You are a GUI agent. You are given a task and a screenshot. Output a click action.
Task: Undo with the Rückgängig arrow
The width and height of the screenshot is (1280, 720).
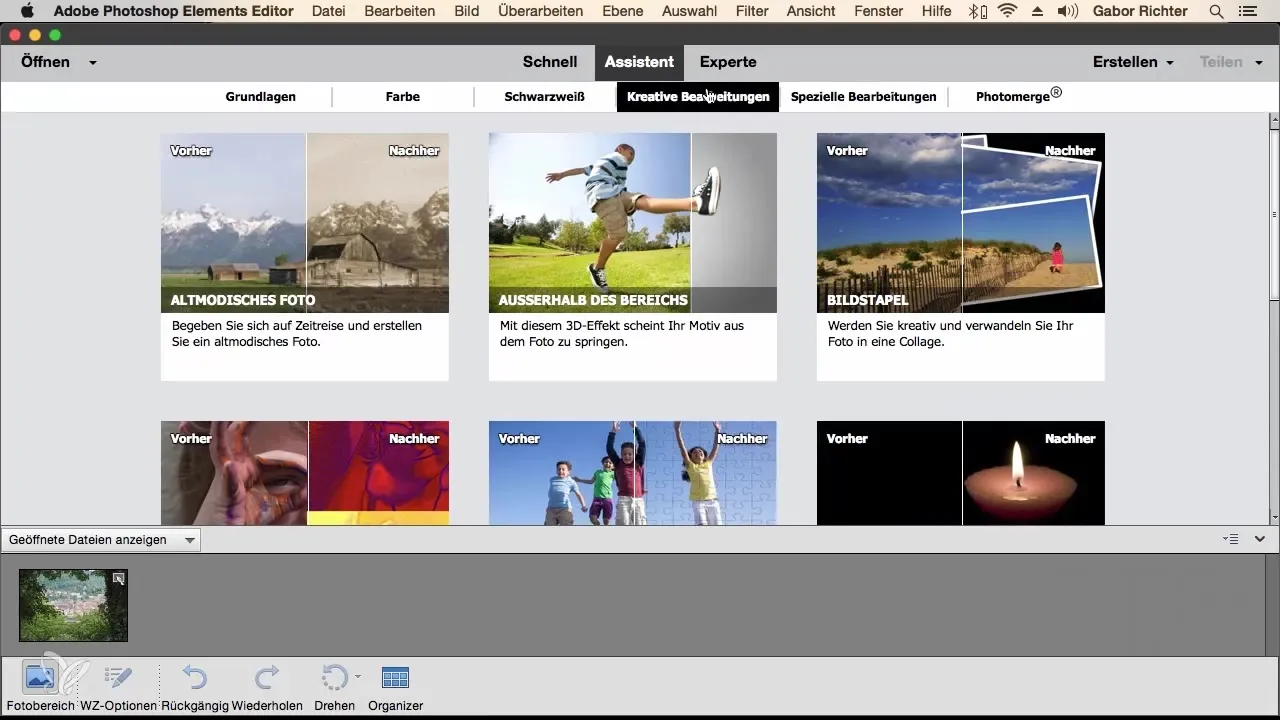(x=193, y=679)
